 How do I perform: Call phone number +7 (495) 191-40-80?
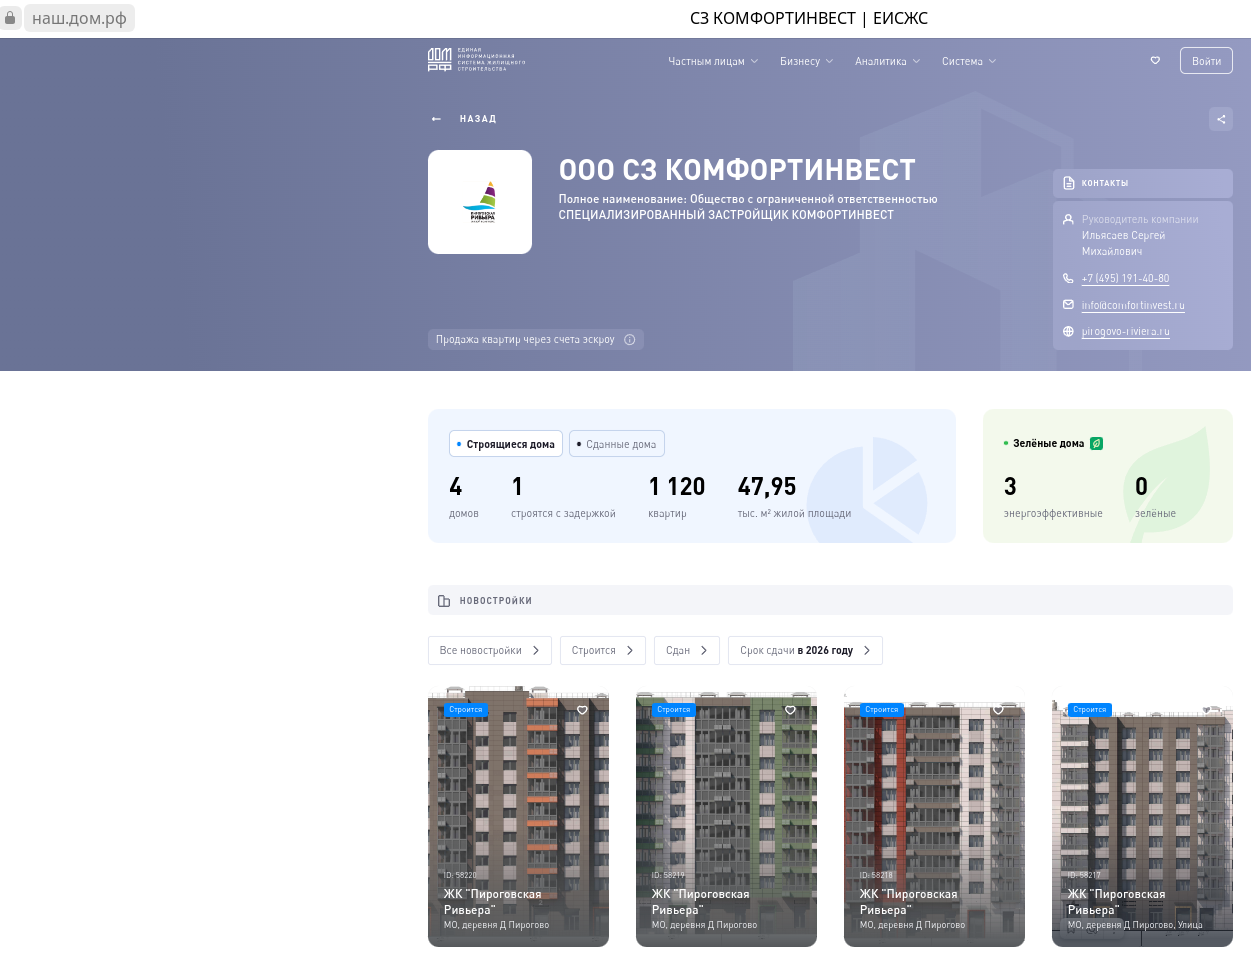(x=1125, y=279)
